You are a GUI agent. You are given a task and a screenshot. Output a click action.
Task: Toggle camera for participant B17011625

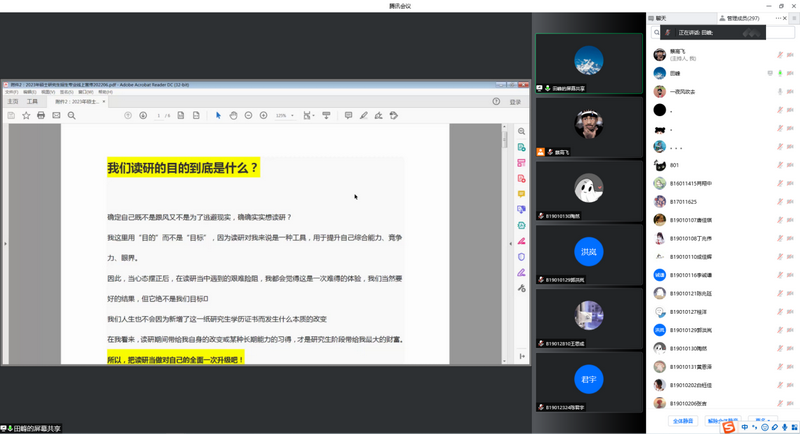(790, 202)
